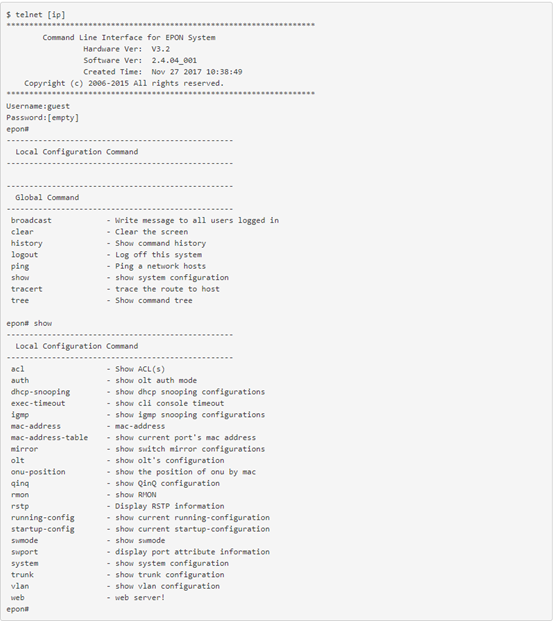This screenshot has width=554, height=621.
Task: Click the 'tracert' command entry
Action: click(x=27, y=289)
